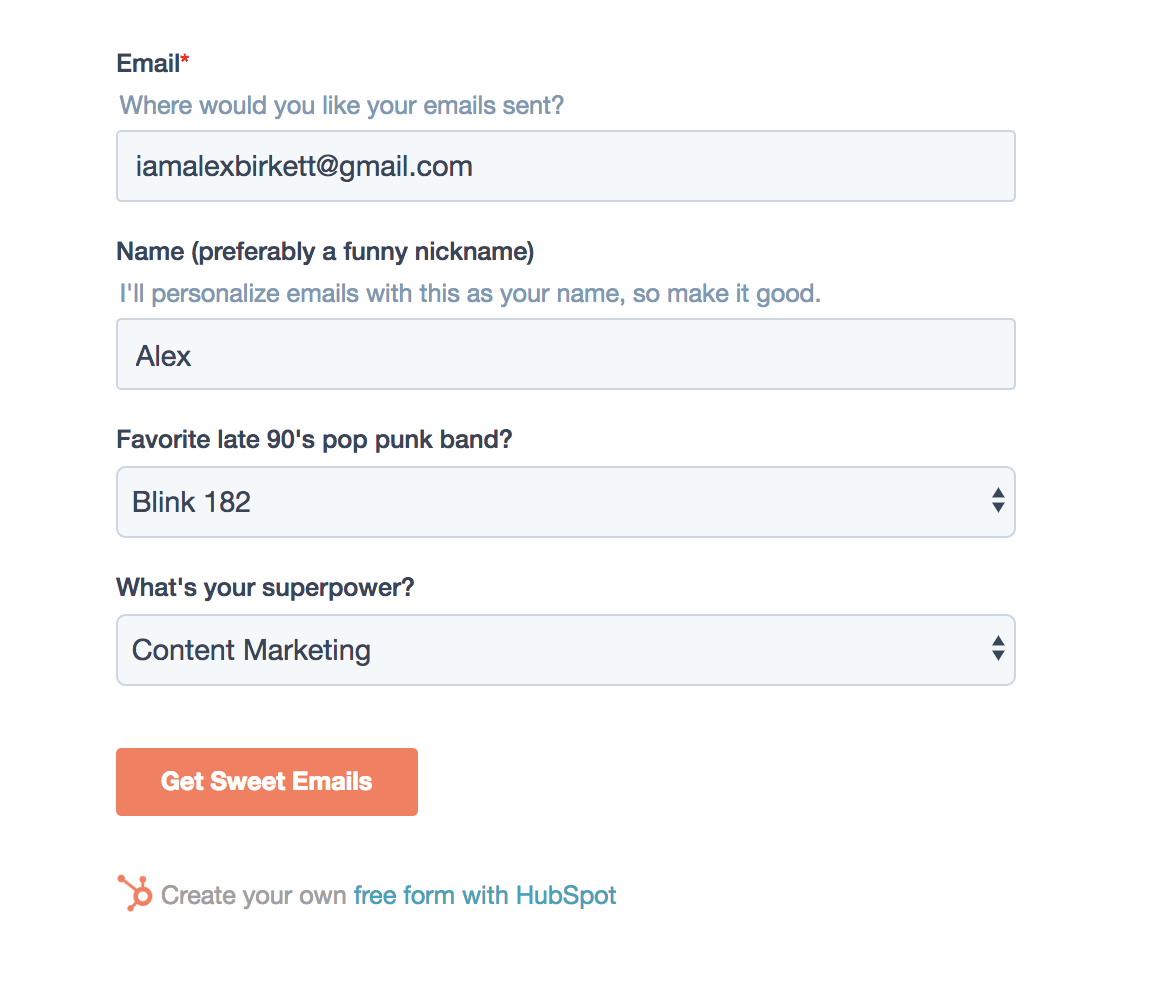Click the "Where would you like your emails sent?" hint
Image resolution: width=1150 pixels, height=986 pixels.
click(x=341, y=105)
